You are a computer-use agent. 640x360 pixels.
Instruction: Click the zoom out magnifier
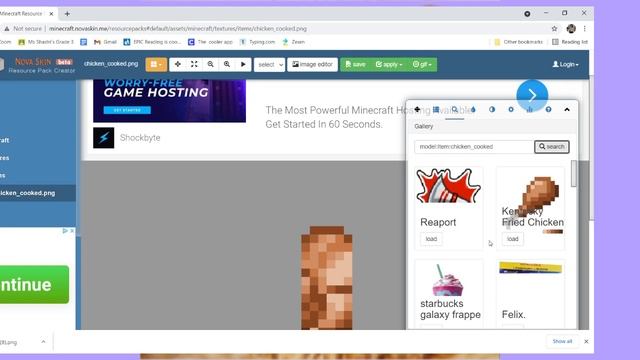coord(210,64)
